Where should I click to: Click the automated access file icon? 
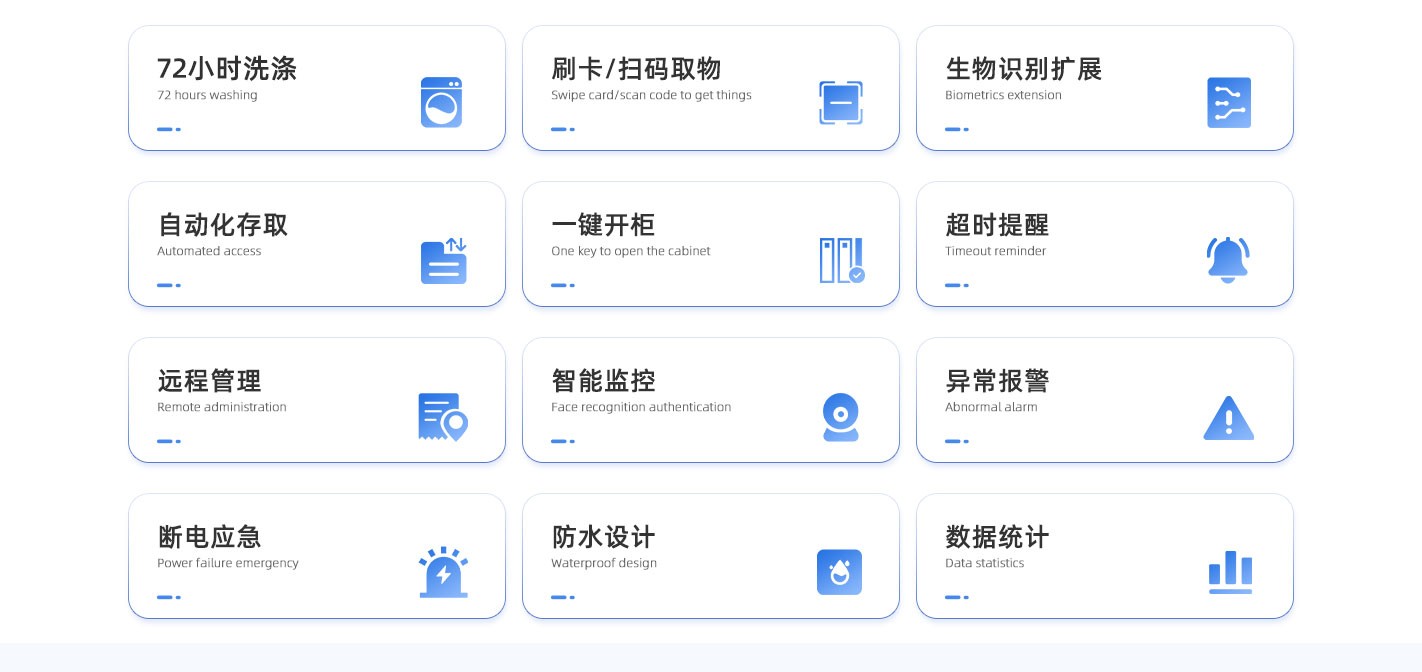pos(443,261)
